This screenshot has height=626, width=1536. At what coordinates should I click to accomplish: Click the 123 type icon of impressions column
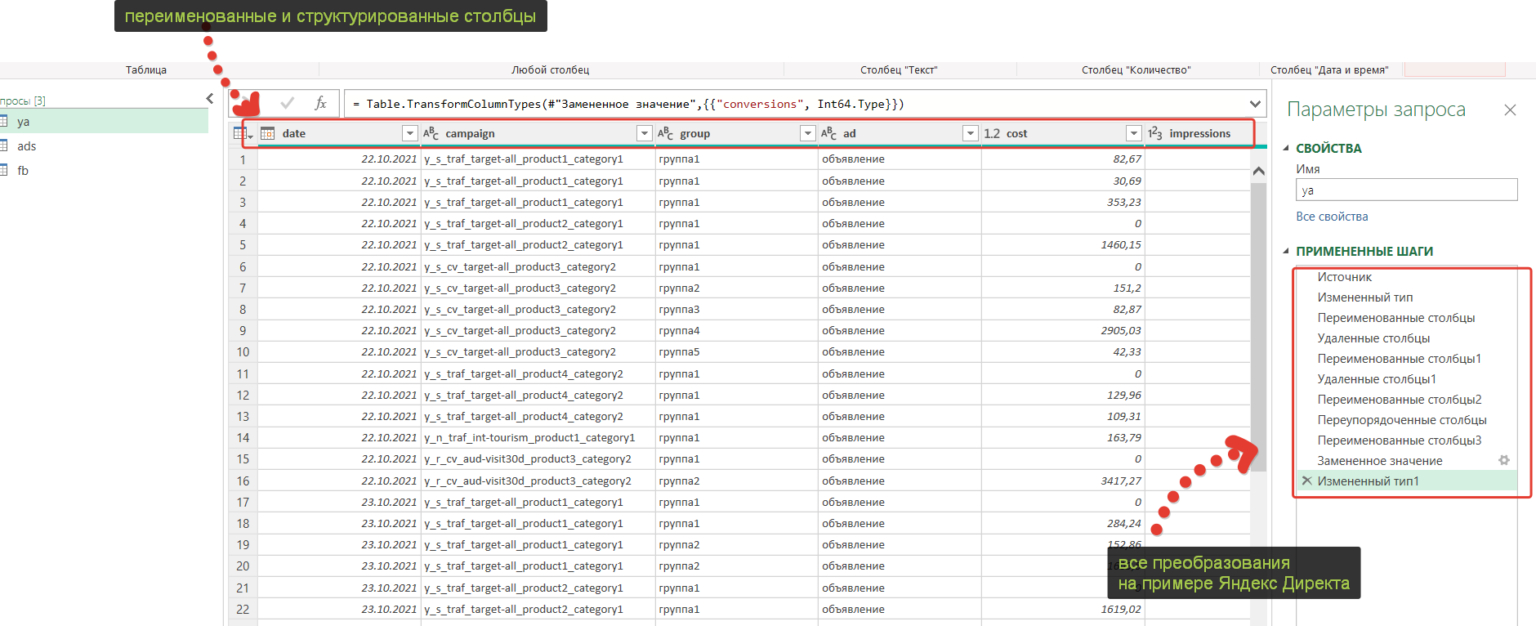1154,133
